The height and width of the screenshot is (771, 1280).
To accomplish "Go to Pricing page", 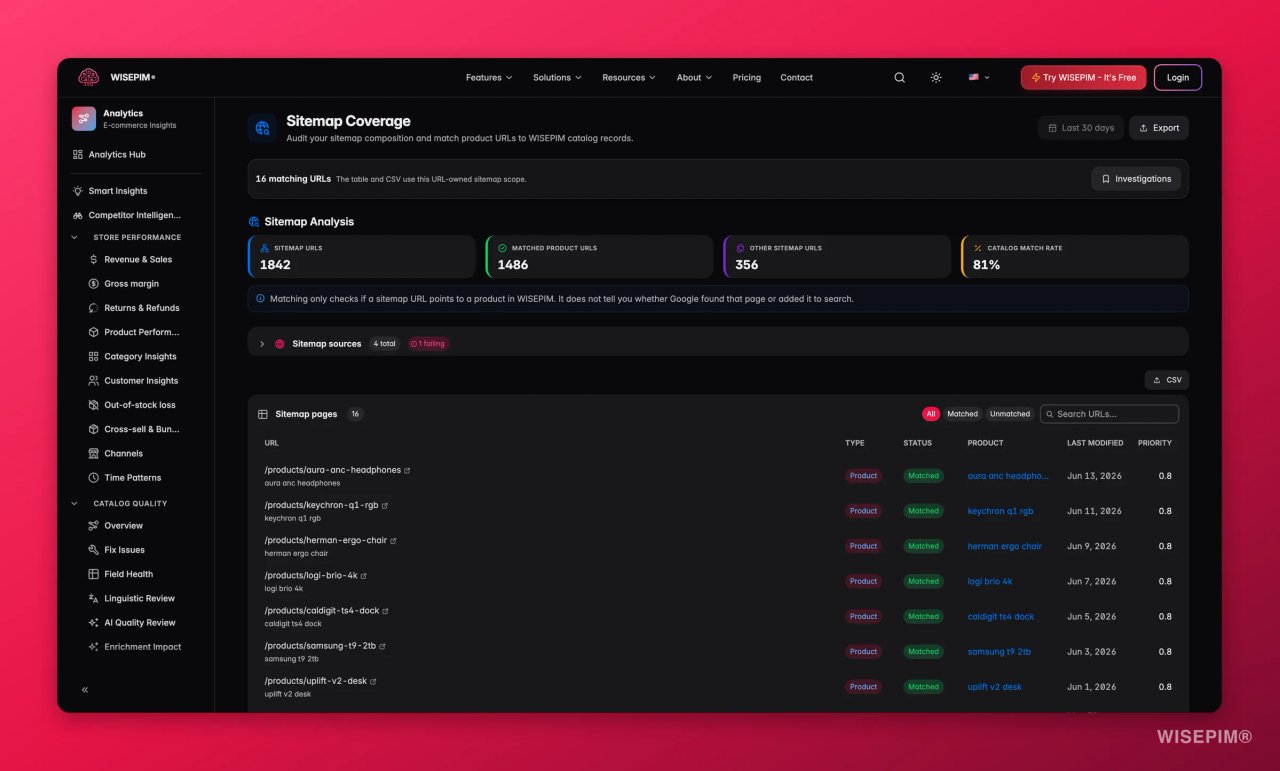I will click(746, 77).
